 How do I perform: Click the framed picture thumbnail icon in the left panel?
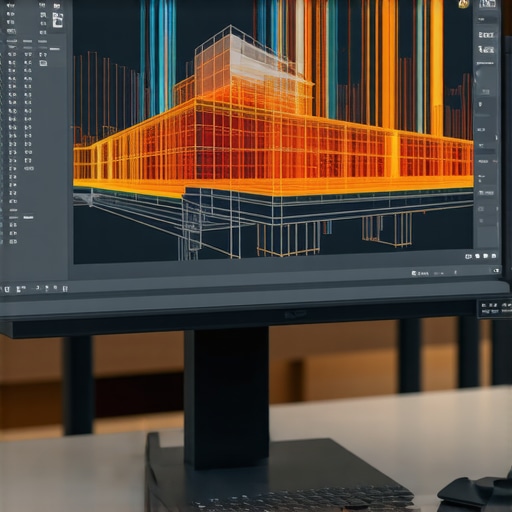point(58,20)
